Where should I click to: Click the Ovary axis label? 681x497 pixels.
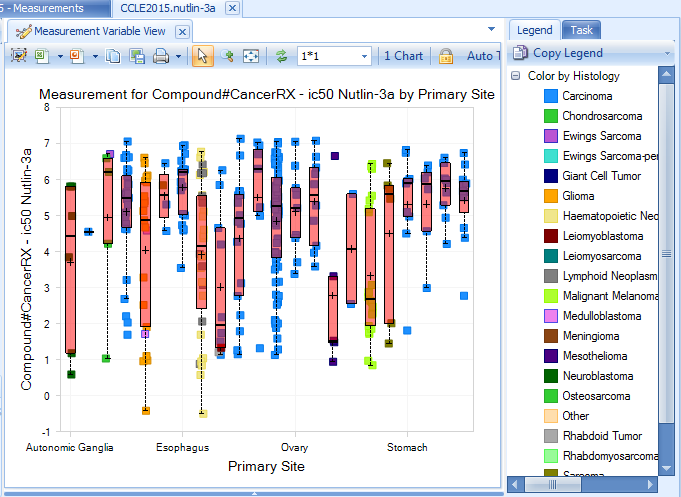point(294,447)
